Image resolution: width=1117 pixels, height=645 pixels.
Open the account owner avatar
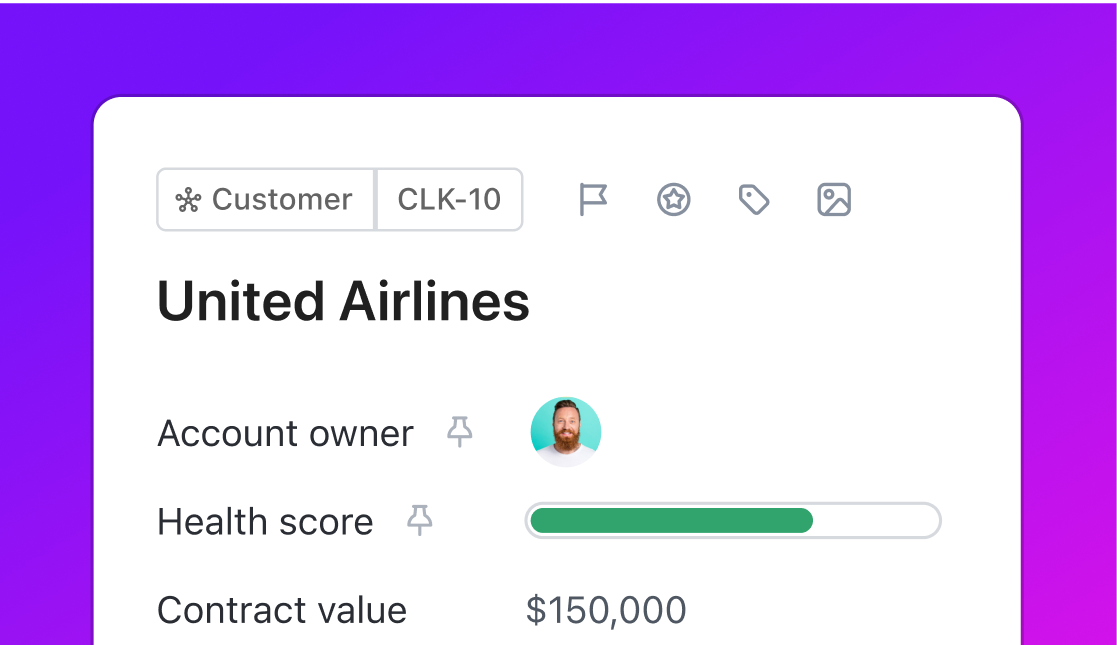tap(566, 432)
